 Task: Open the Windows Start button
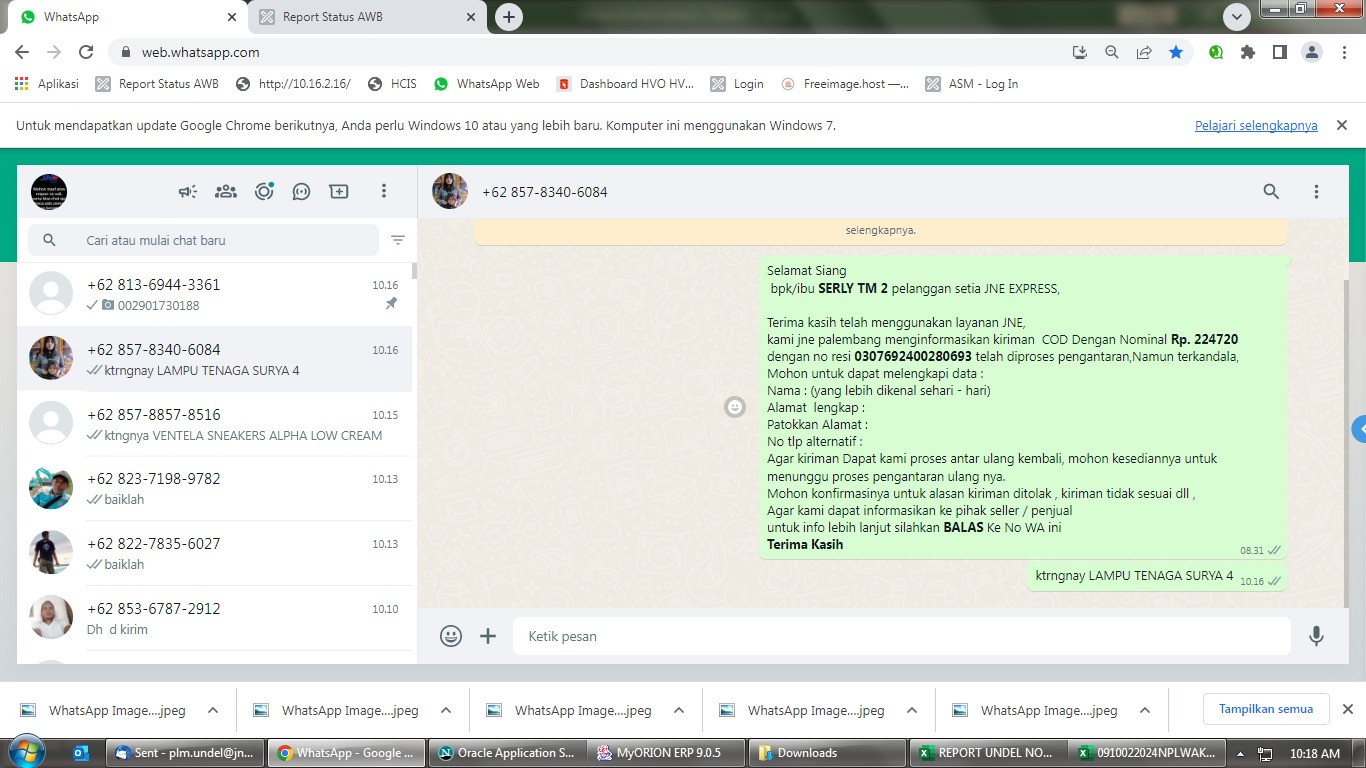(x=27, y=752)
